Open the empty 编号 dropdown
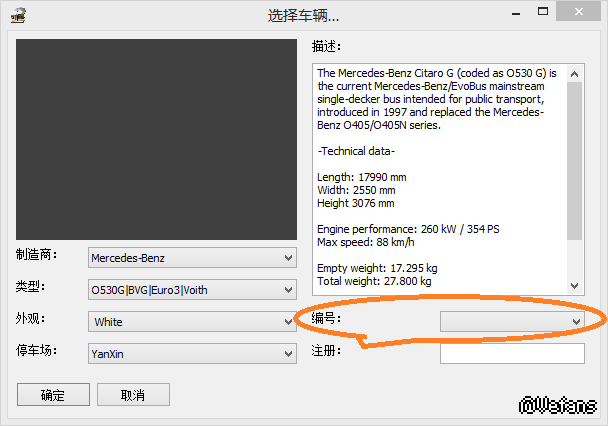The width and height of the screenshot is (608, 426). (x=512, y=321)
